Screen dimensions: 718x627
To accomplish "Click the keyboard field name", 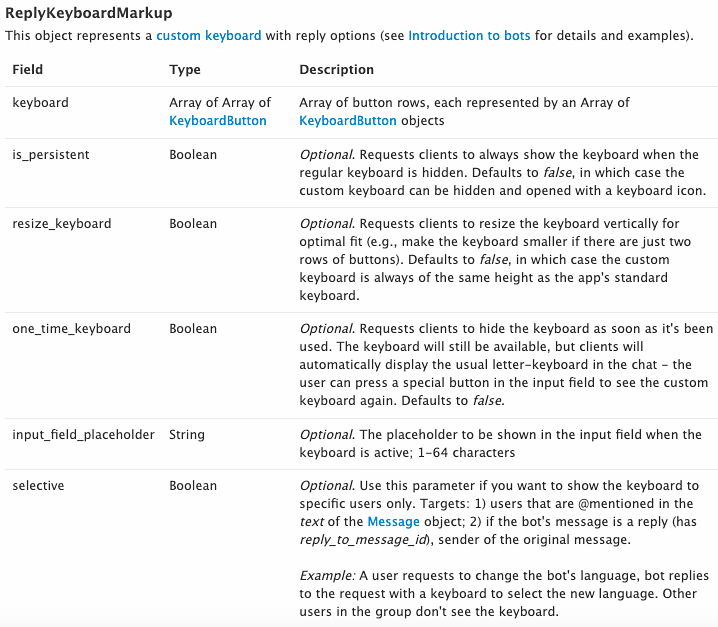I will coord(40,103).
